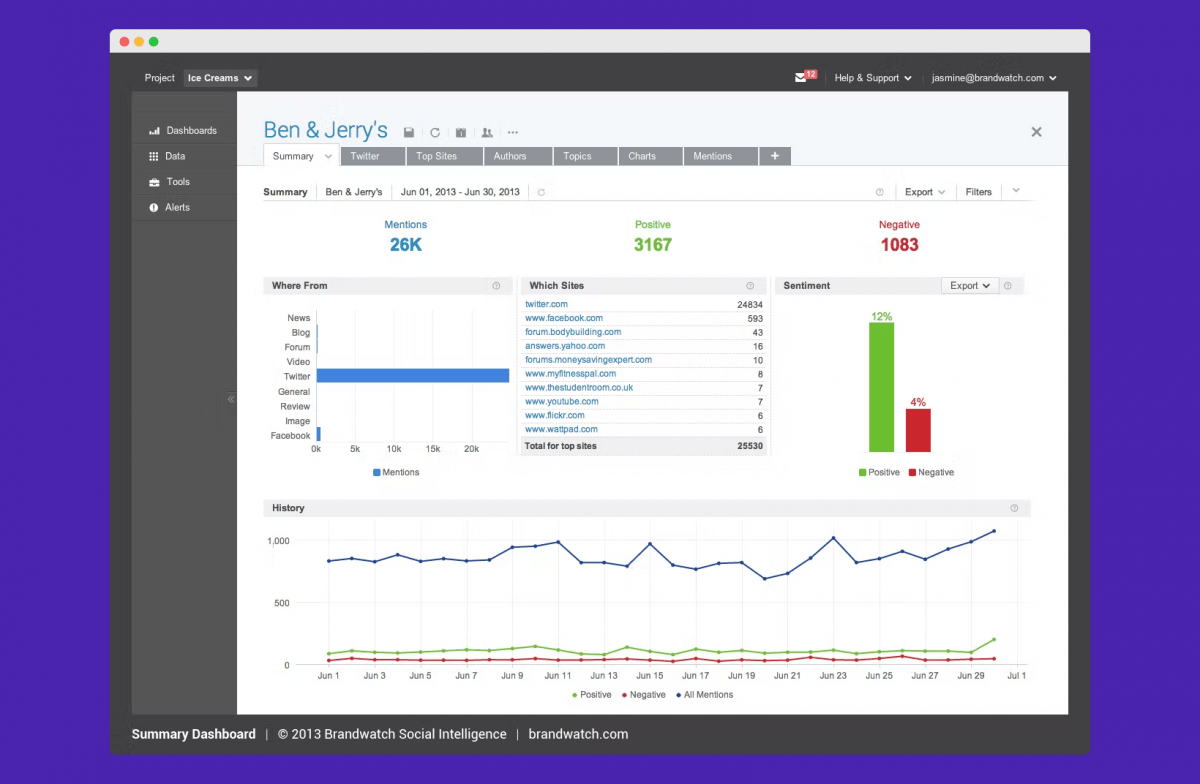This screenshot has width=1200, height=784.
Task: Open Tools in the sidebar
Action: (x=185, y=182)
